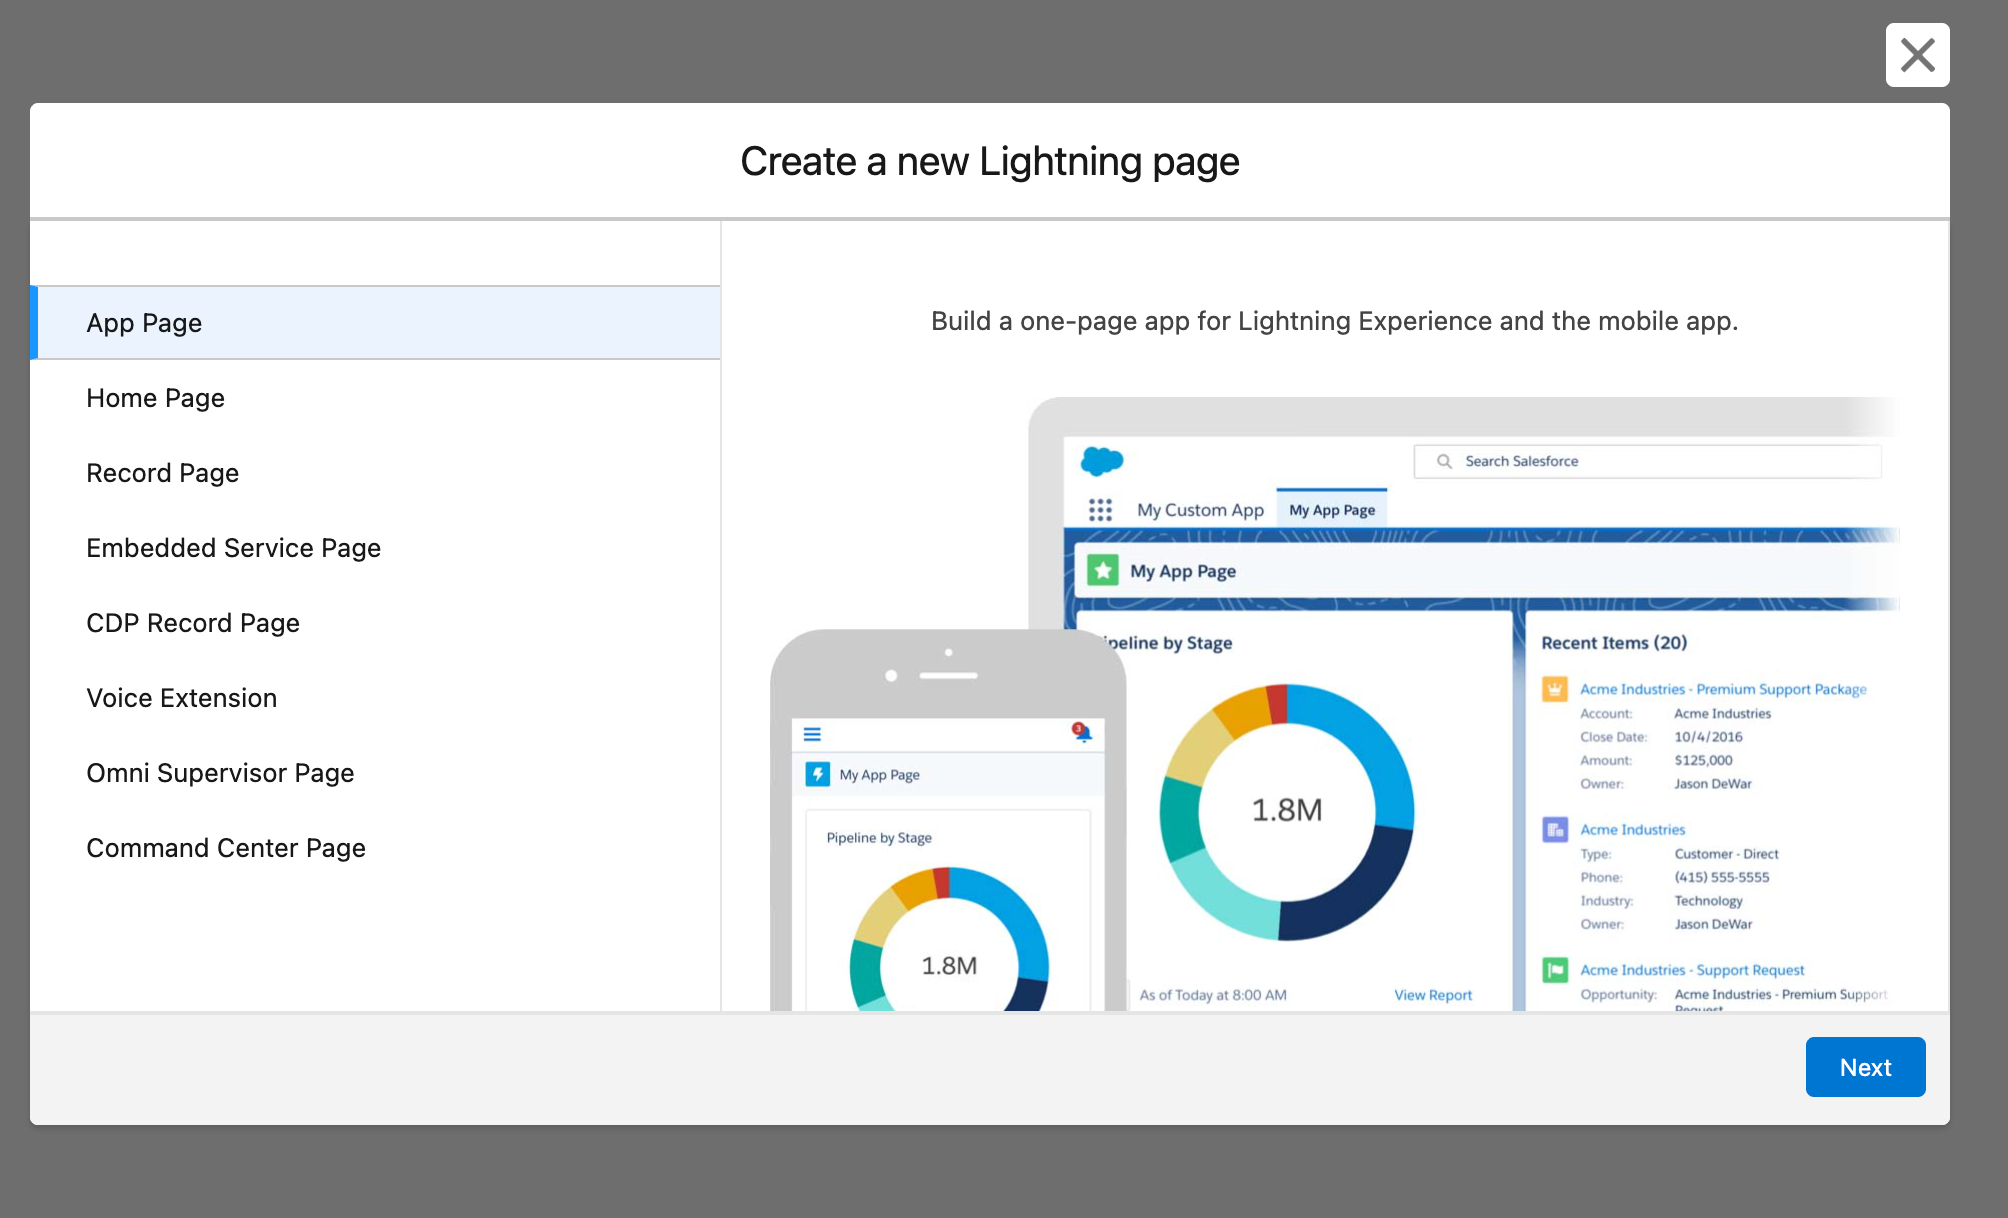Select CDP Record Page
Image resolution: width=2008 pixels, height=1218 pixels.
[x=375, y=623]
